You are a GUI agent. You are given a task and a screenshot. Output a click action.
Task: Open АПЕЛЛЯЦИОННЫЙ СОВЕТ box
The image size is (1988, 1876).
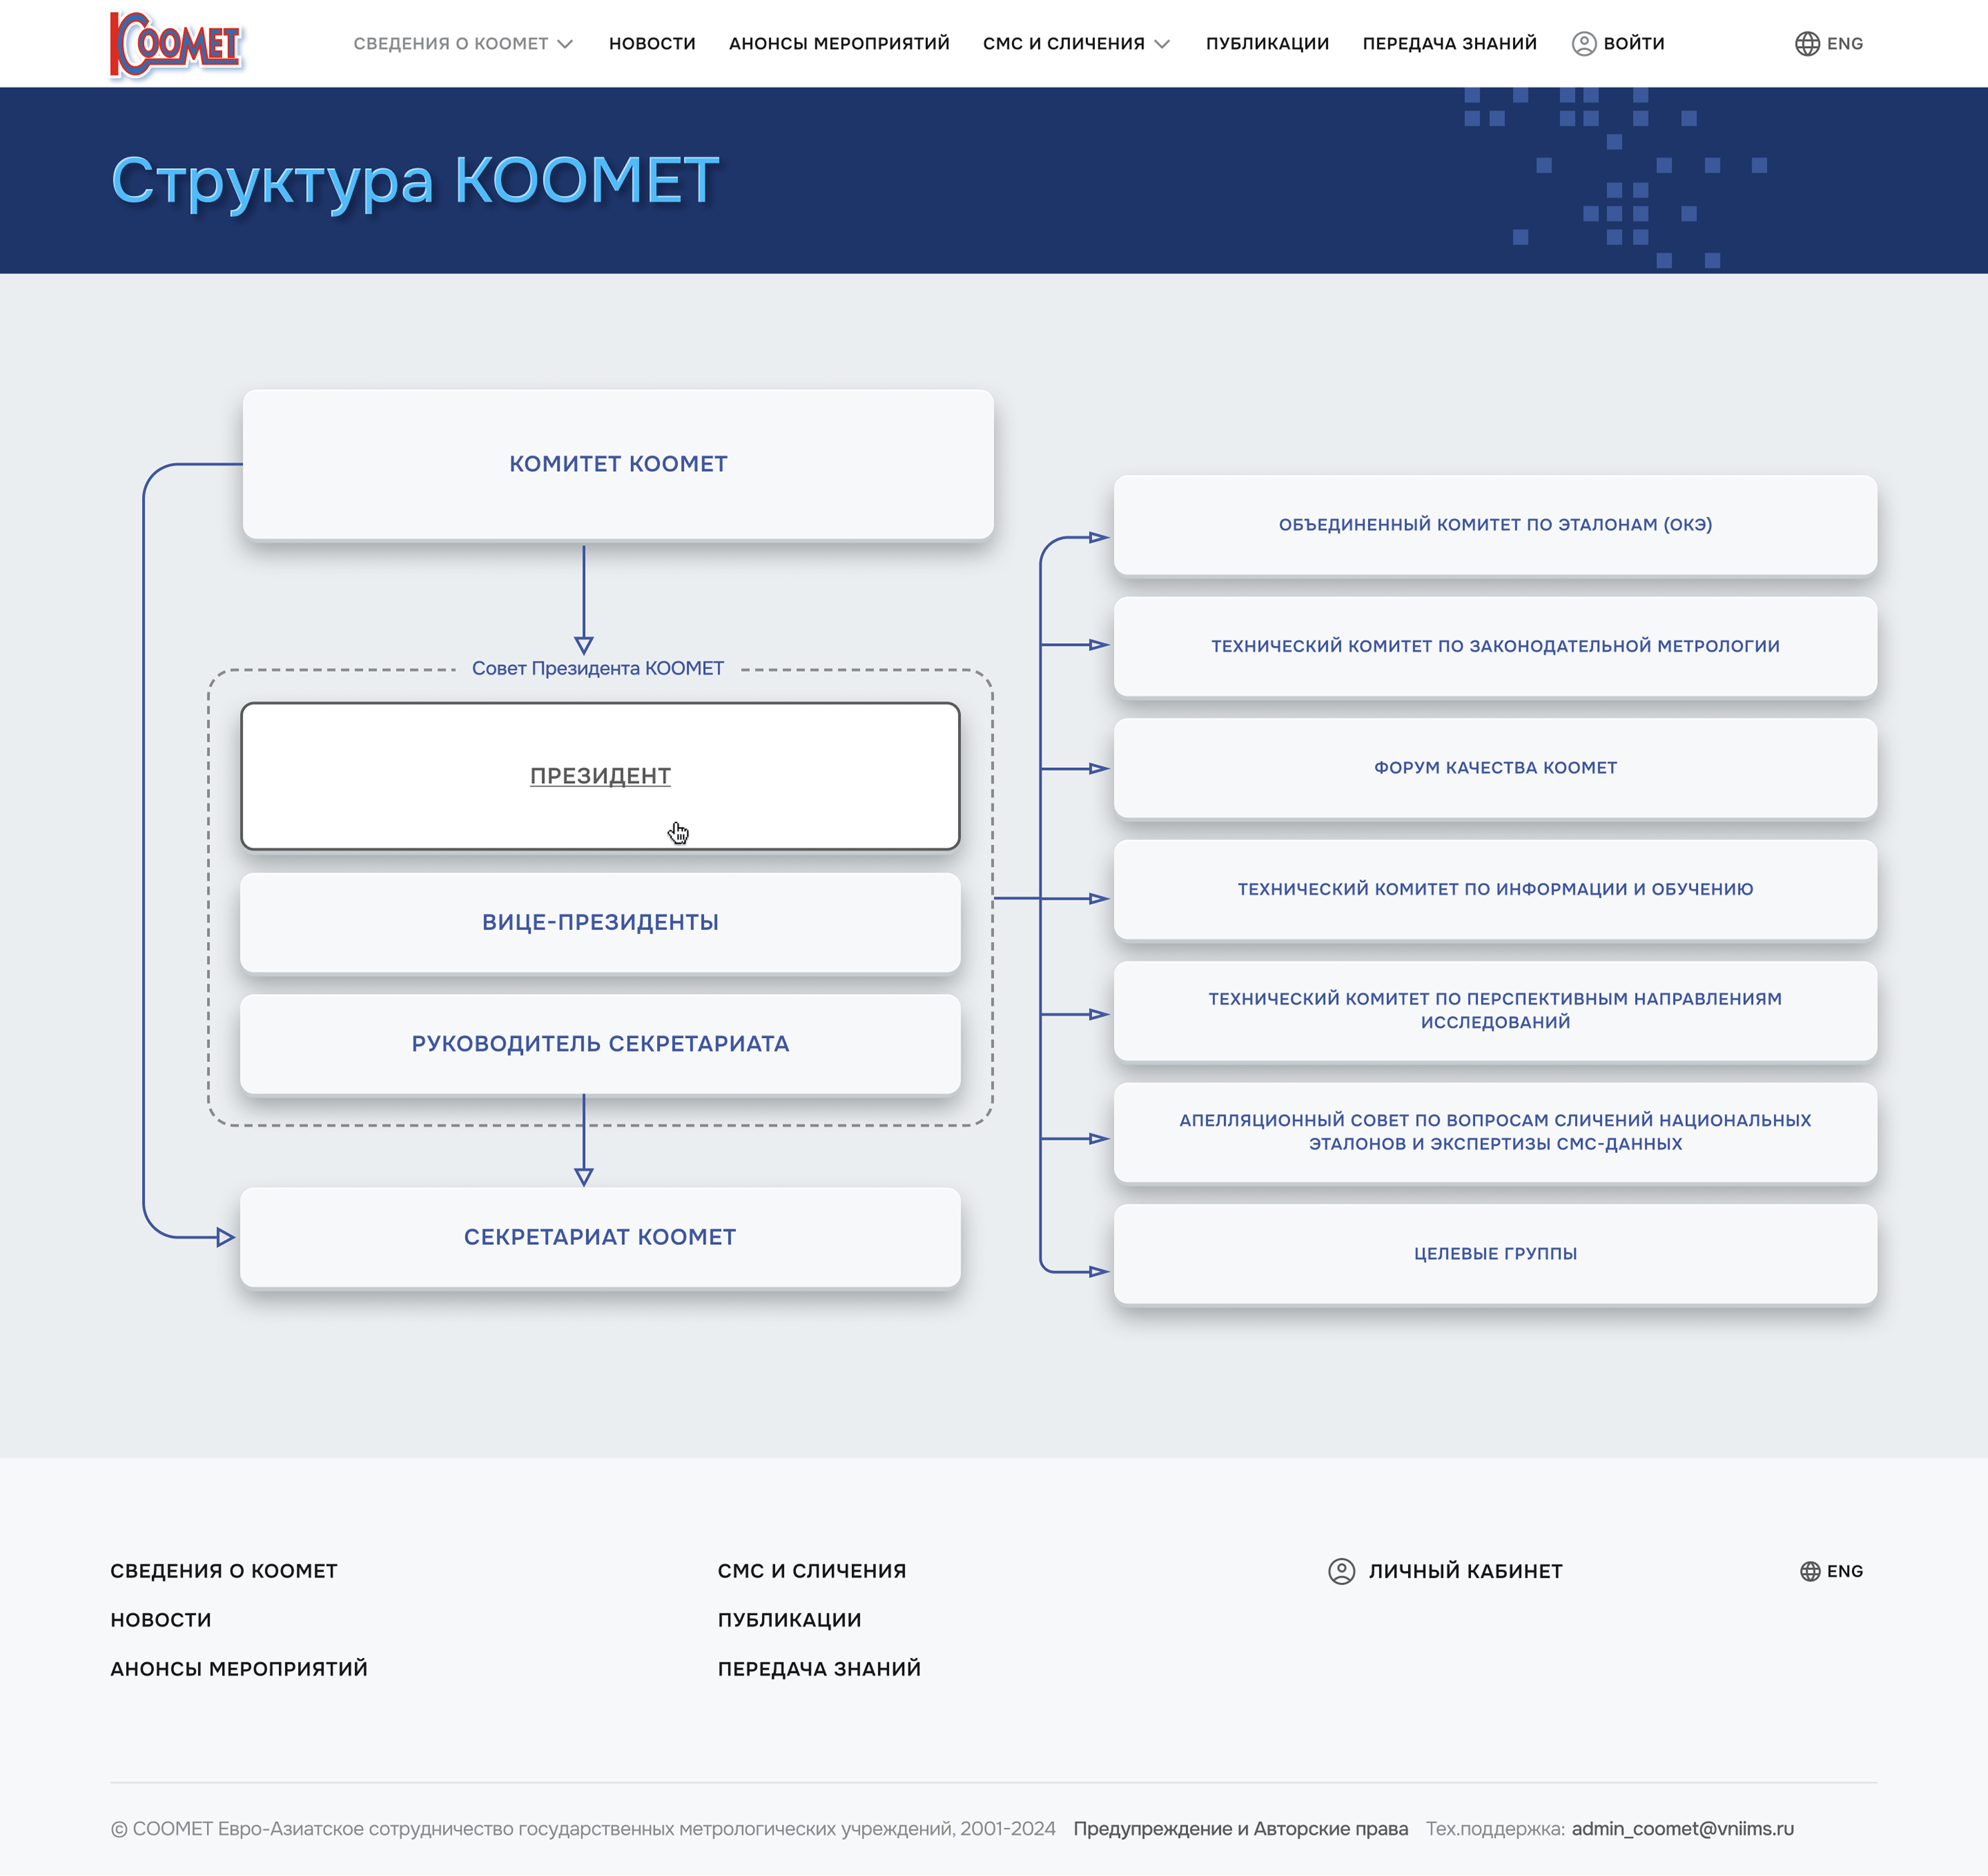1495,1132
